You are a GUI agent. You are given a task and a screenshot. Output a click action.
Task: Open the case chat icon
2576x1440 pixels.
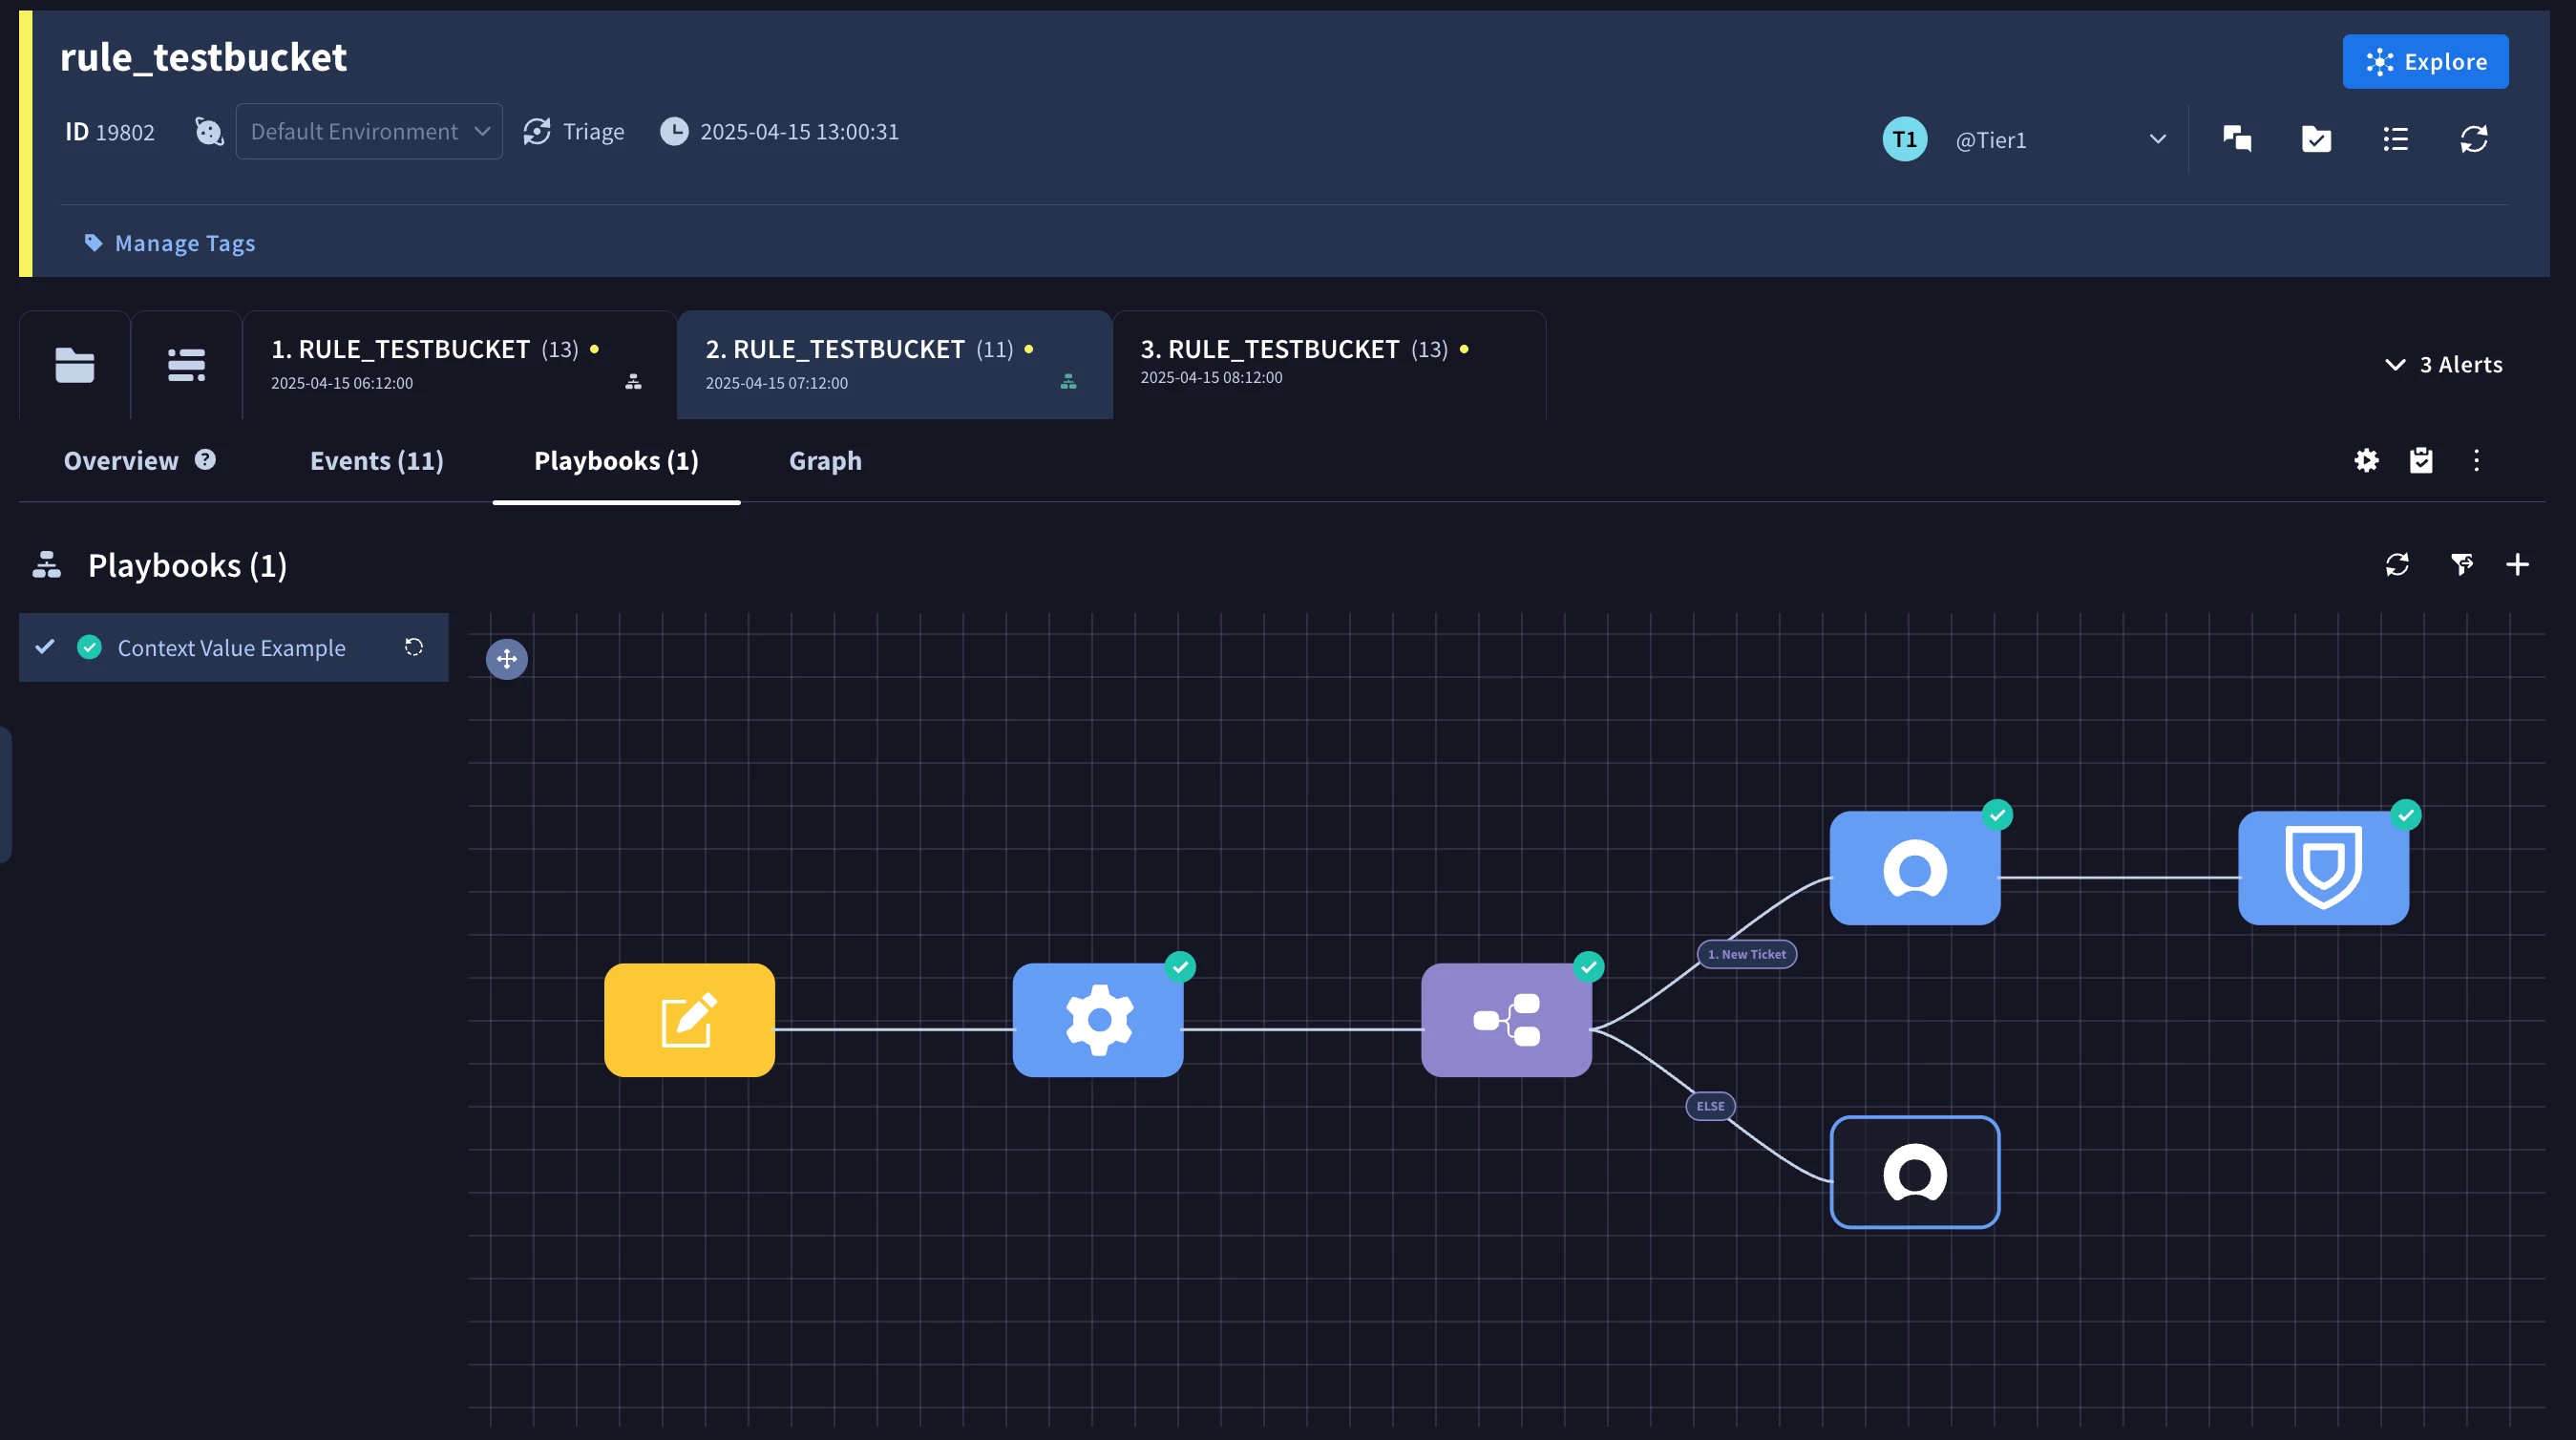(x=2237, y=139)
